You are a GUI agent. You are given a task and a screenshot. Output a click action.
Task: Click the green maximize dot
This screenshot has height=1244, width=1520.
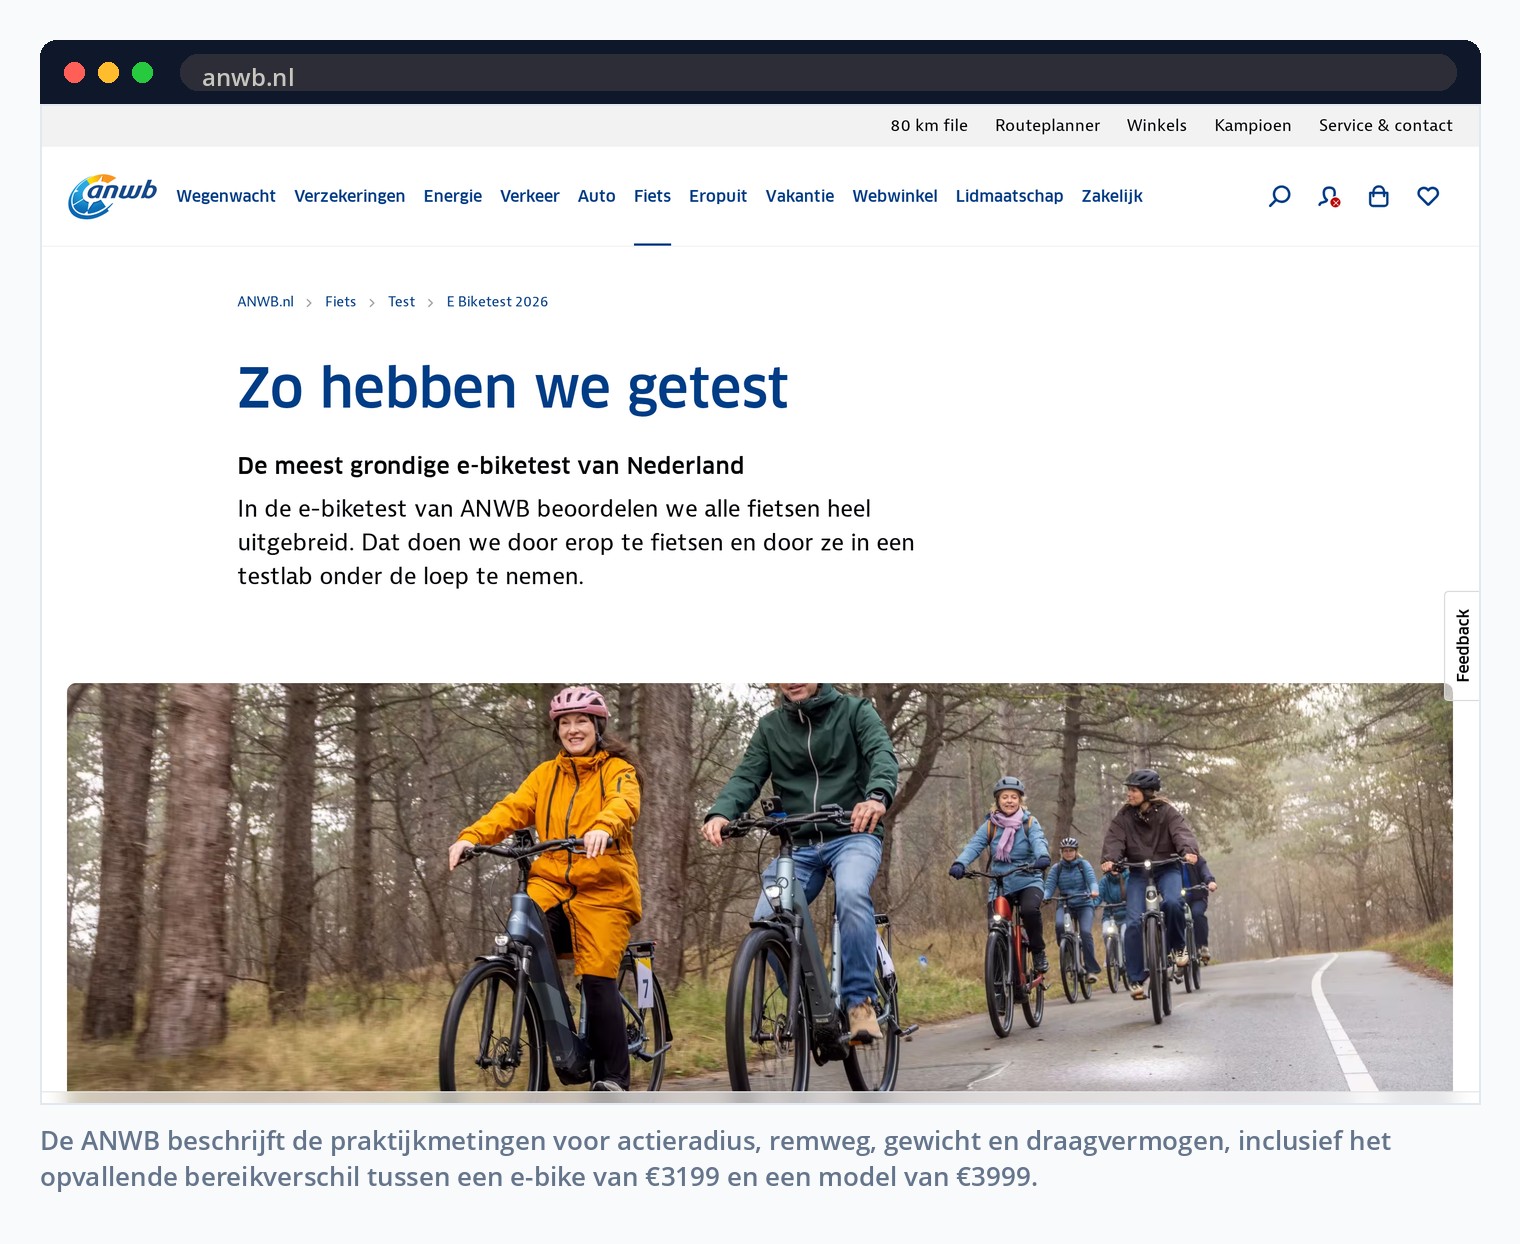click(142, 72)
